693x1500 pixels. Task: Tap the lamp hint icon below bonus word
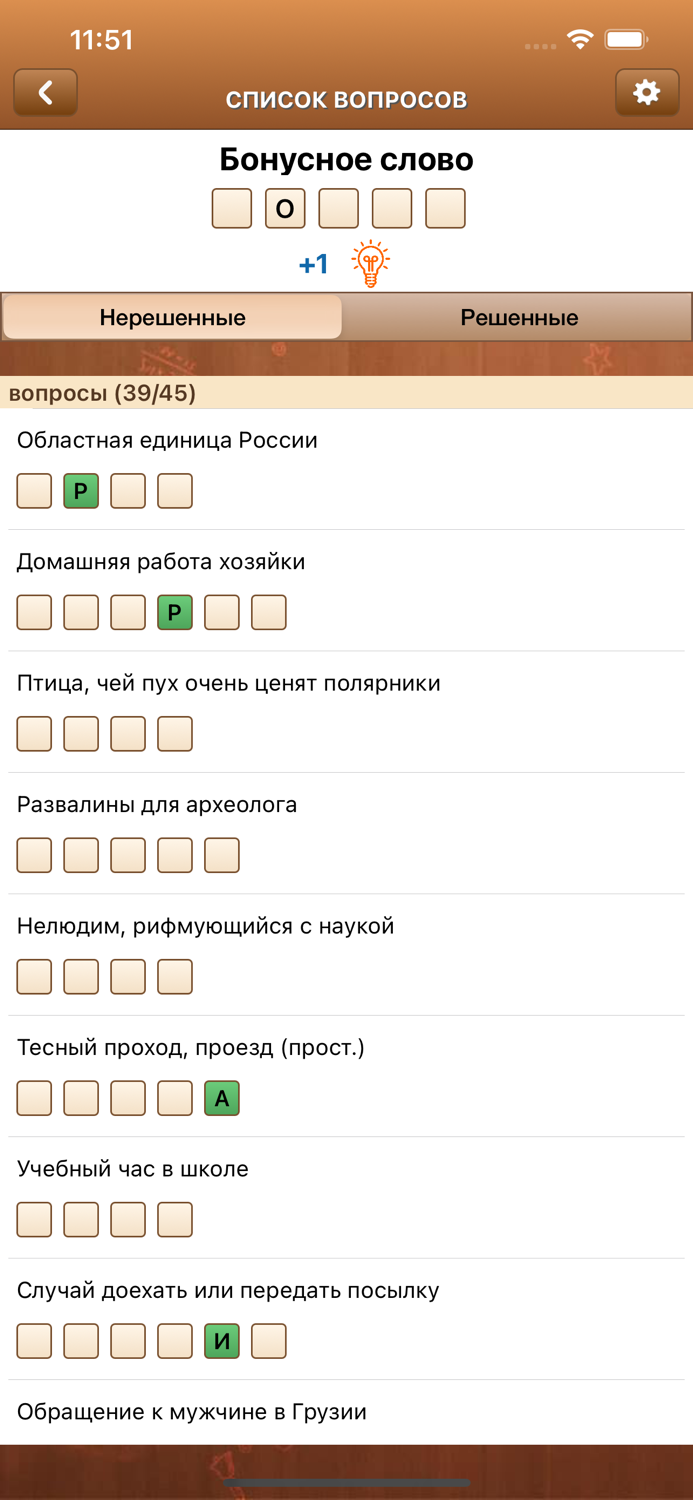pos(371,262)
